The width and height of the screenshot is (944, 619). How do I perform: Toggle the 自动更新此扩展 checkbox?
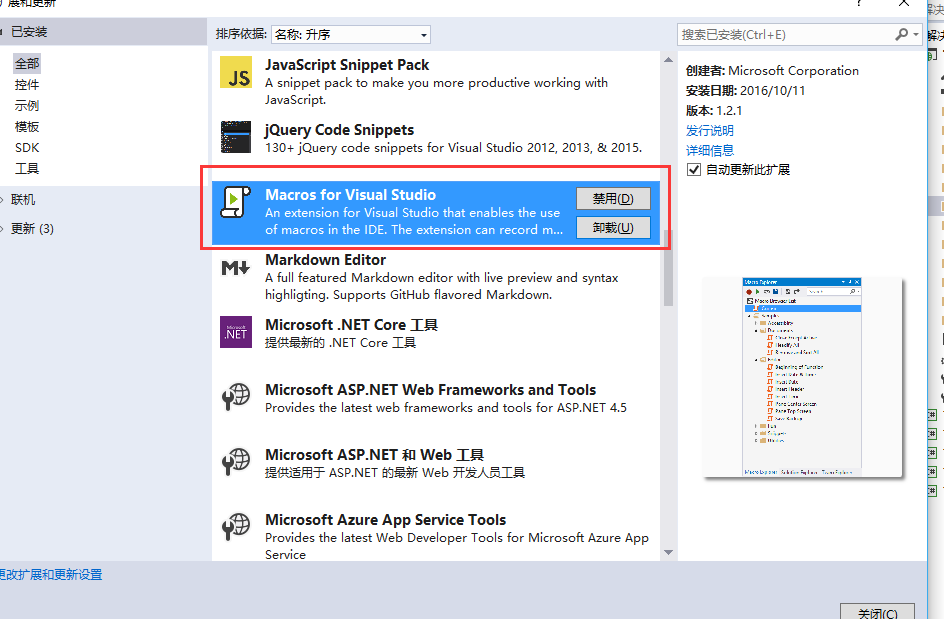[x=694, y=170]
